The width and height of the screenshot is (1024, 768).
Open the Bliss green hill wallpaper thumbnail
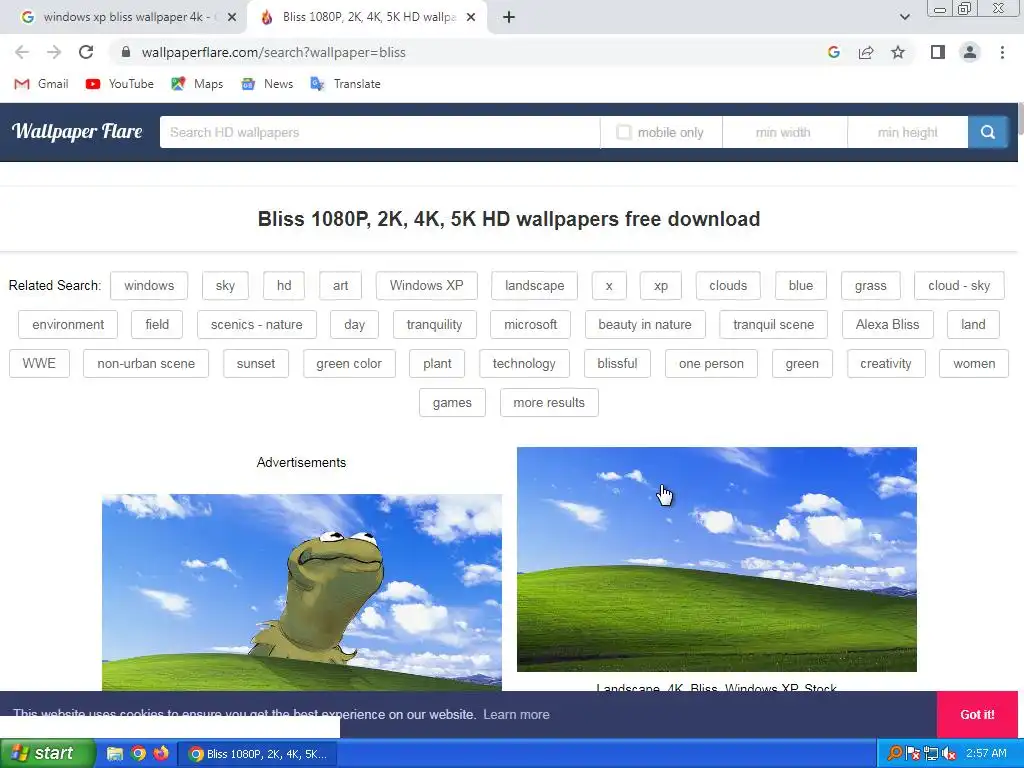pos(716,559)
